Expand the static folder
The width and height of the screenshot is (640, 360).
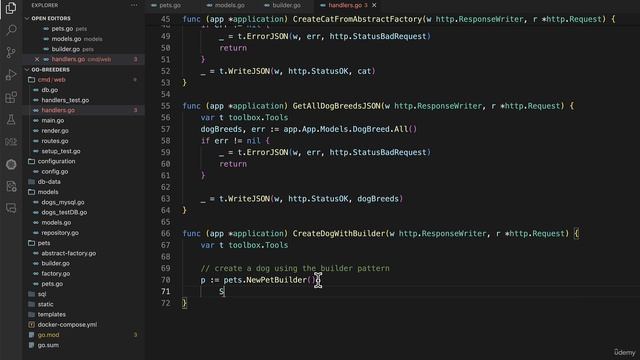pos(45,304)
